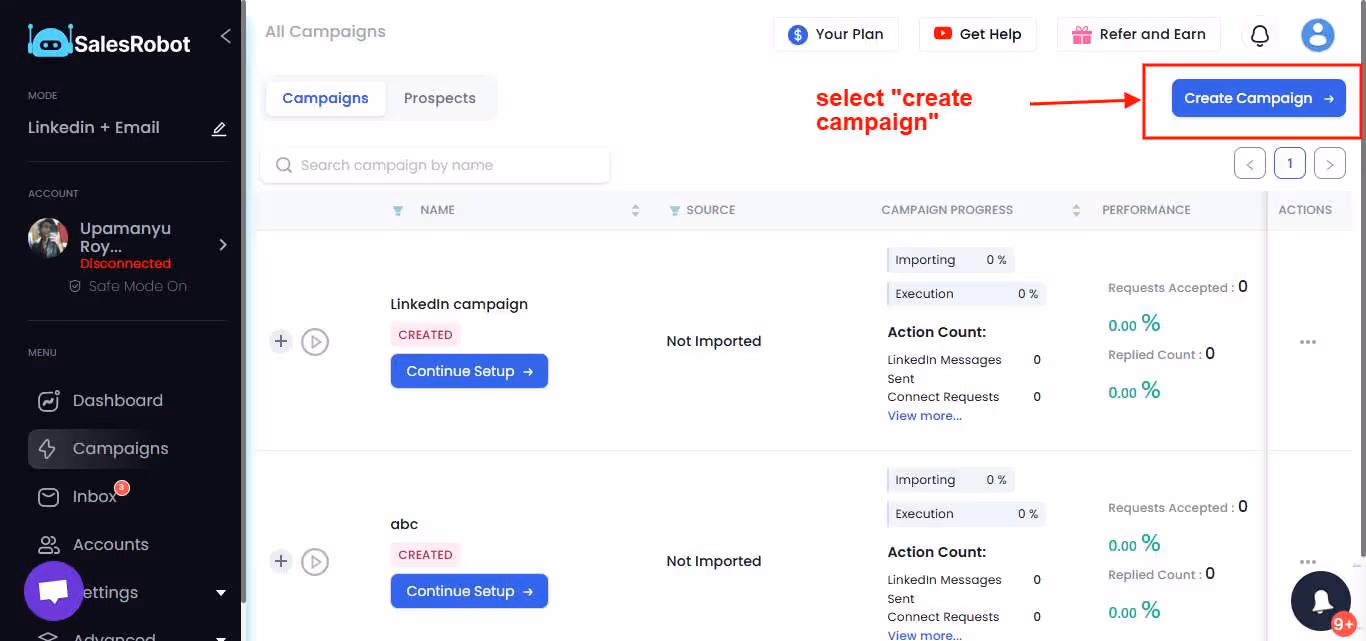
Task: Open the Dashboard from the sidebar
Action: pyautogui.click(x=117, y=400)
